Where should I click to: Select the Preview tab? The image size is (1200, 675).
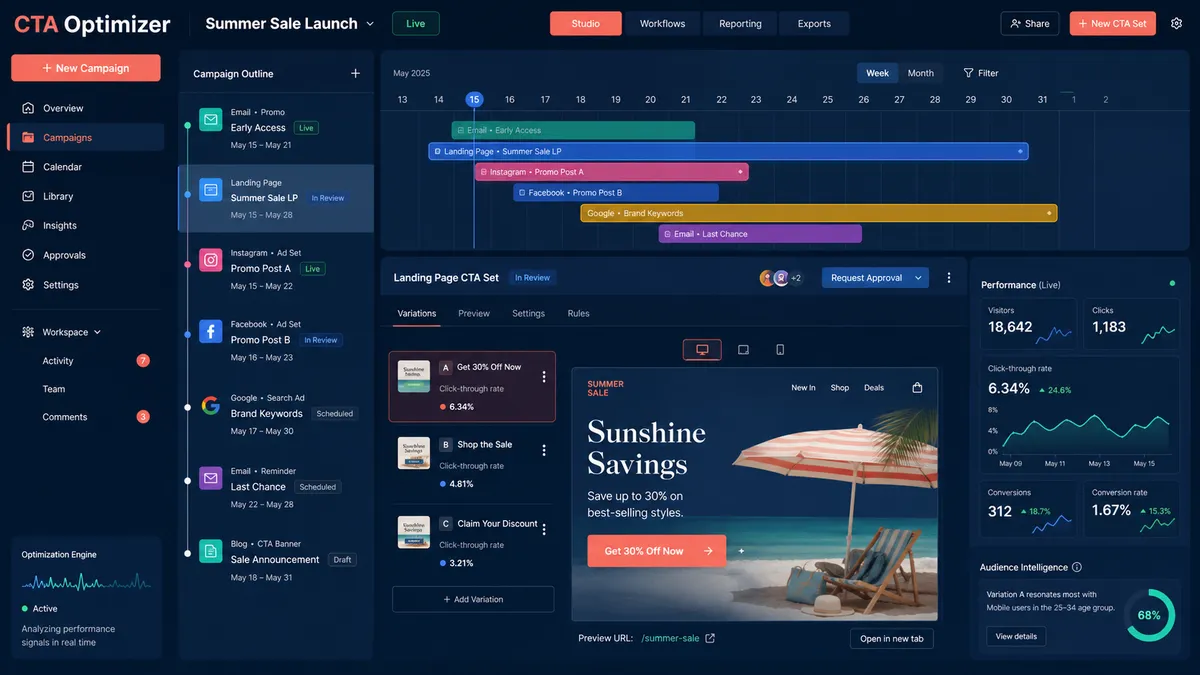[x=474, y=313]
